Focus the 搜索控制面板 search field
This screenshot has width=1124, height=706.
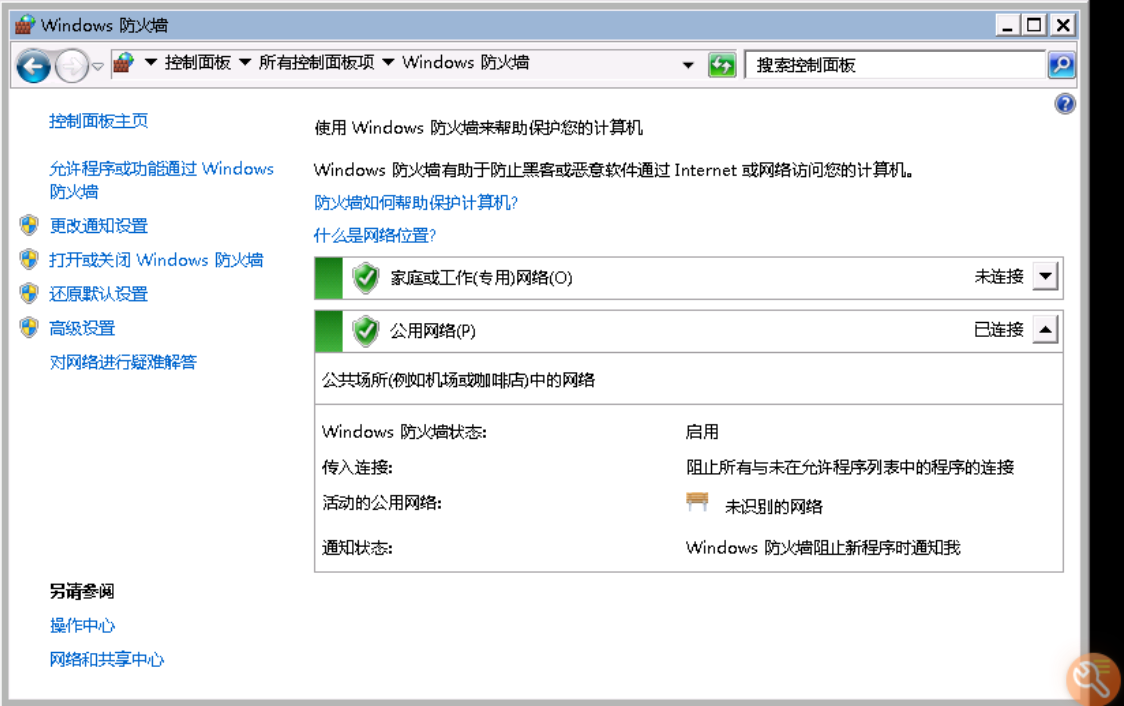tap(895, 65)
